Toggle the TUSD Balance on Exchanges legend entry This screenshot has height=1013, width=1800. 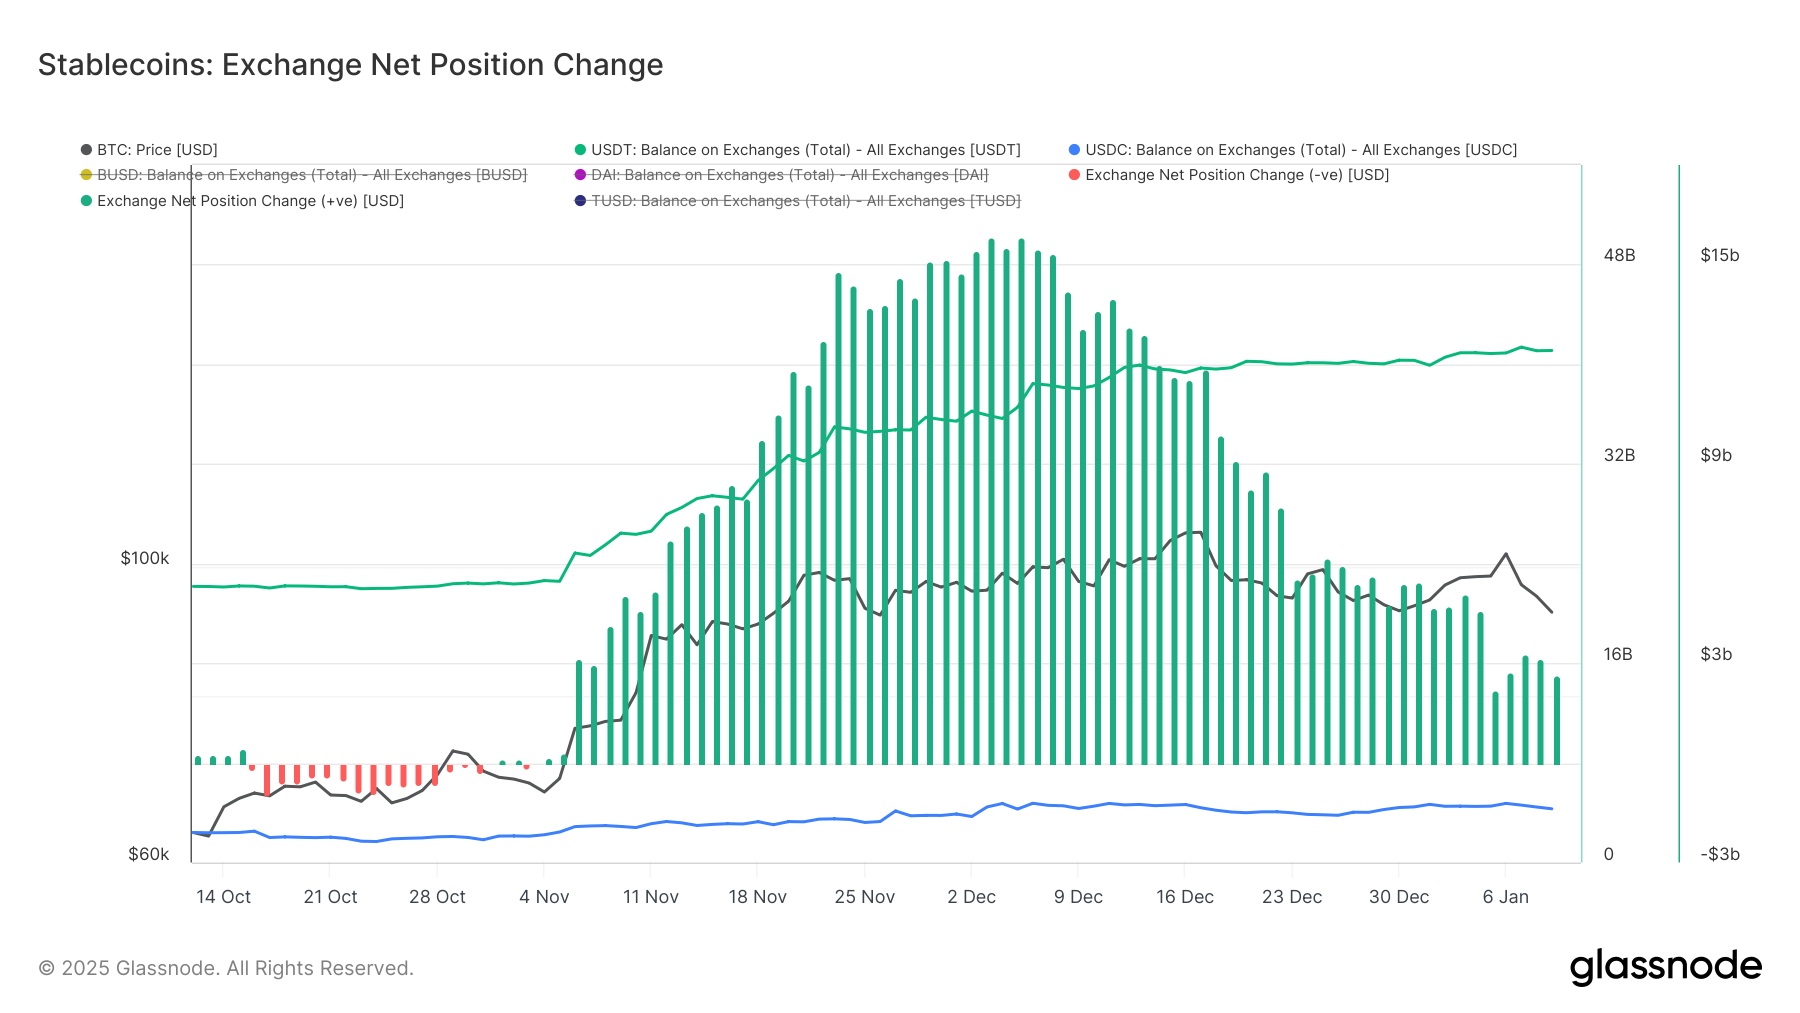805,201
